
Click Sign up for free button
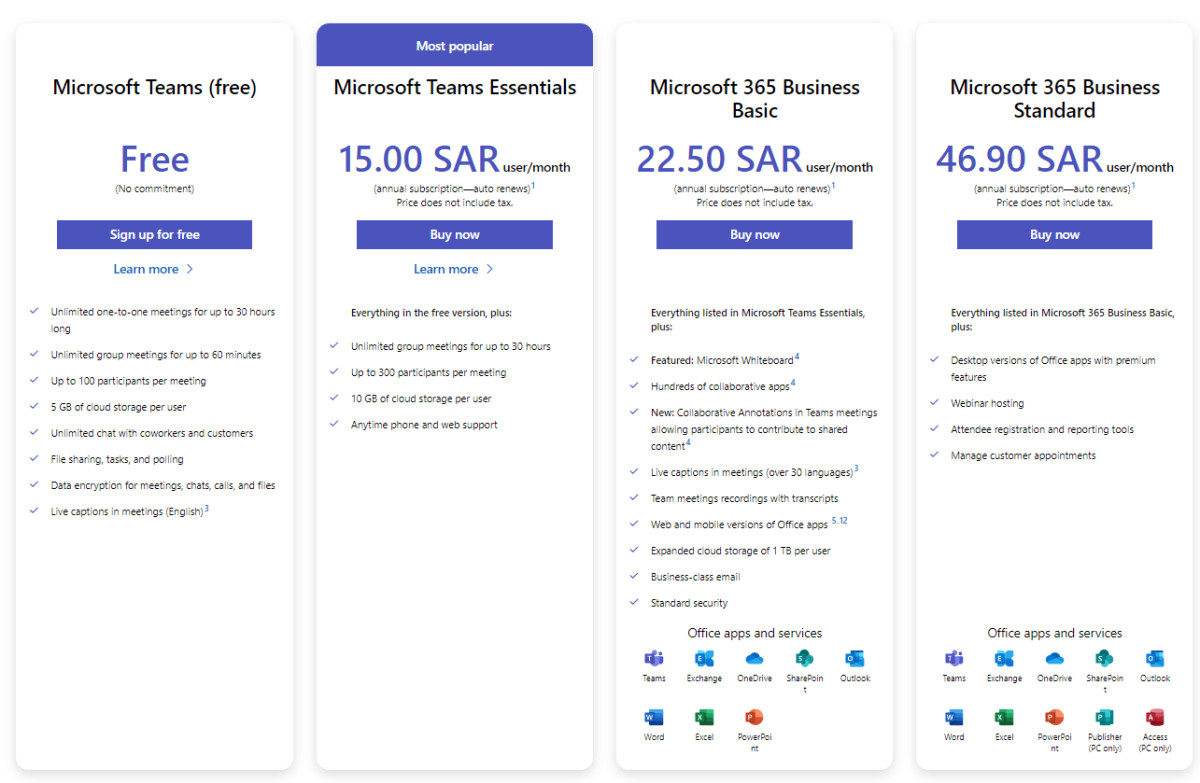(x=154, y=235)
